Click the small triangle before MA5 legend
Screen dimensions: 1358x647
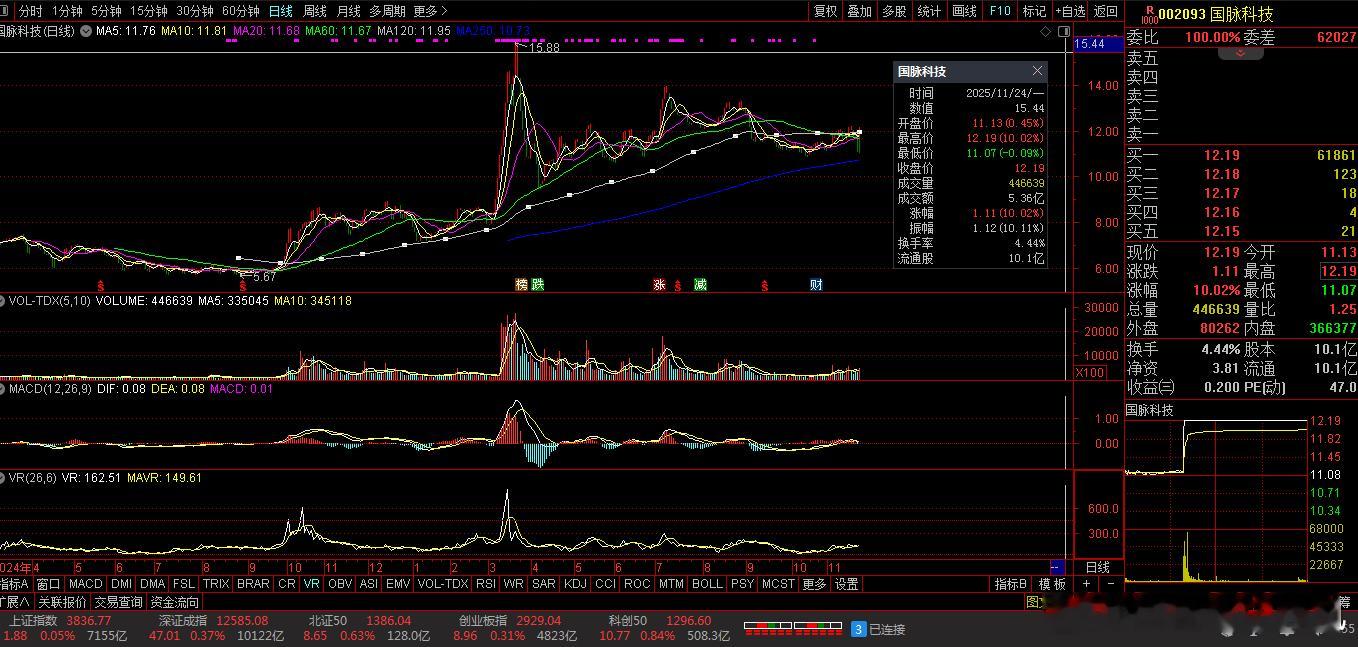pyautogui.click(x=87, y=31)
